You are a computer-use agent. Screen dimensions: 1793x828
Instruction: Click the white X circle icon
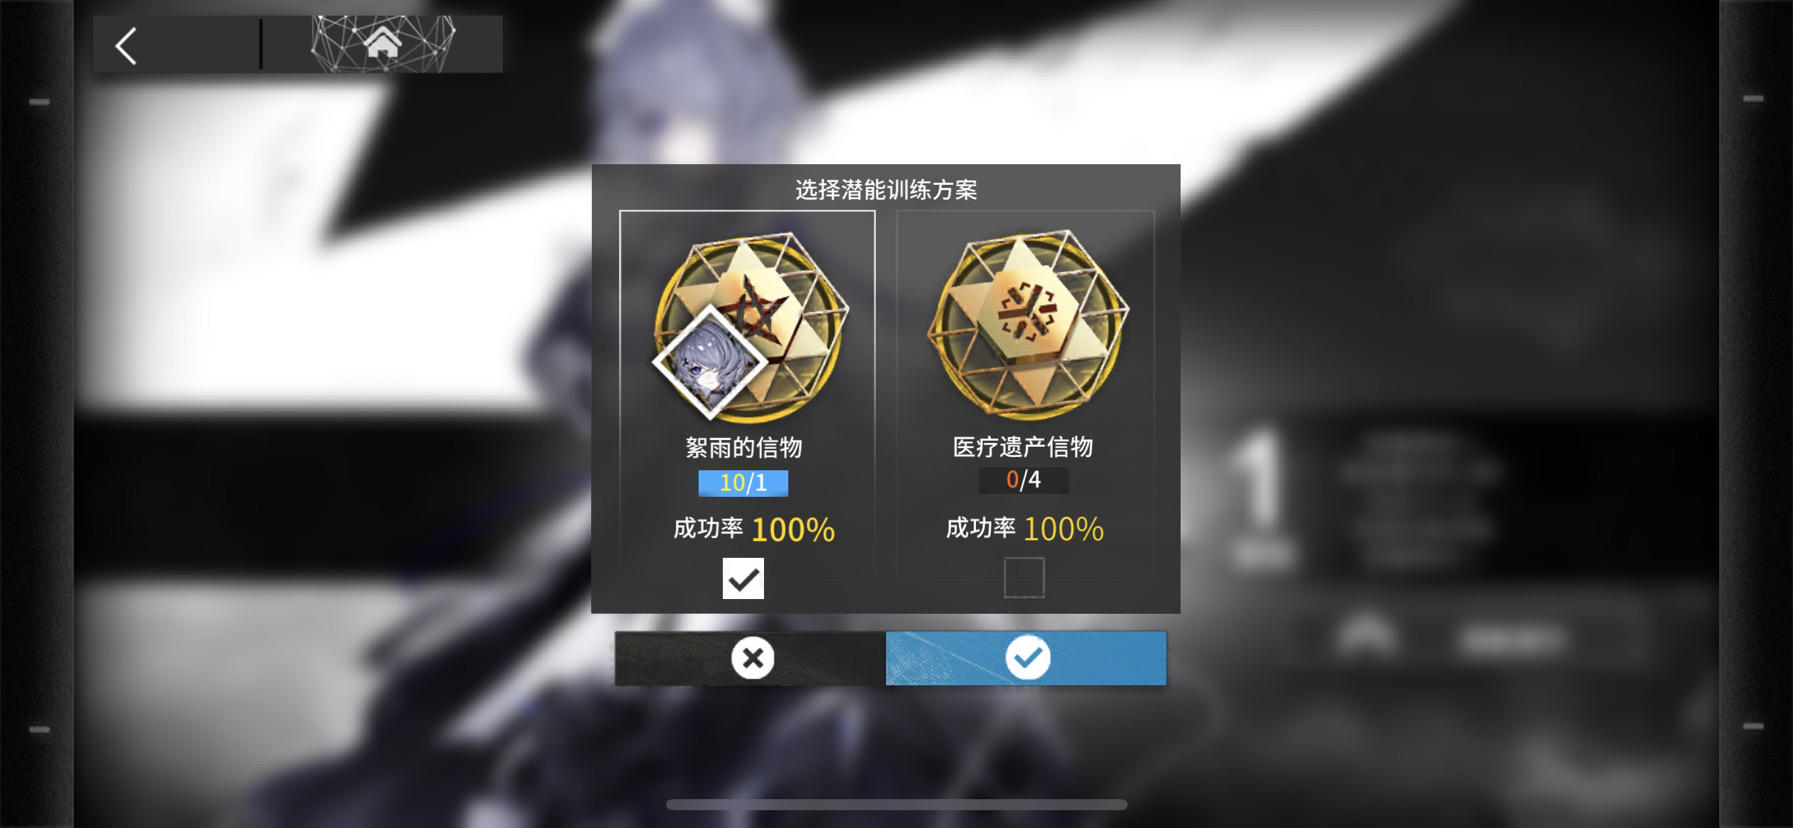coord(752,658)
